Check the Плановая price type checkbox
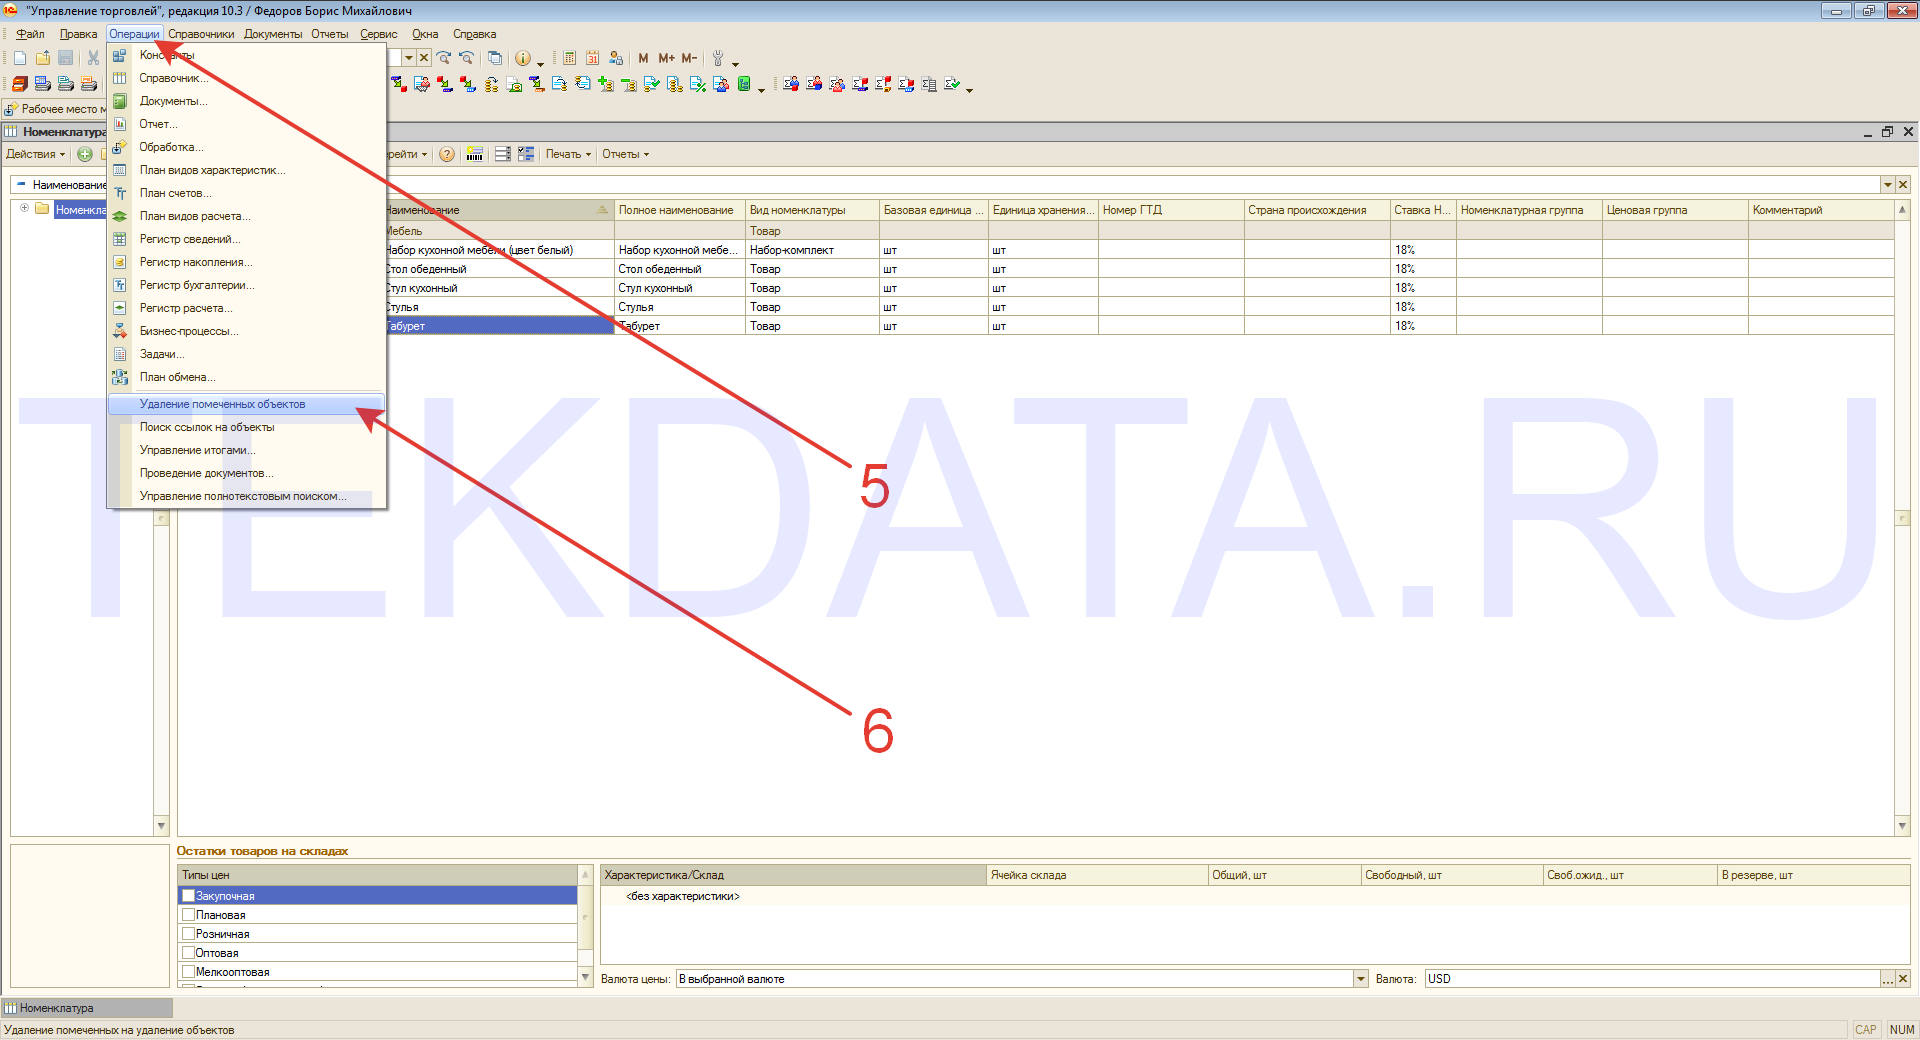The height and width of the screenshot is (1040, 1920). (x=188, y=915)
